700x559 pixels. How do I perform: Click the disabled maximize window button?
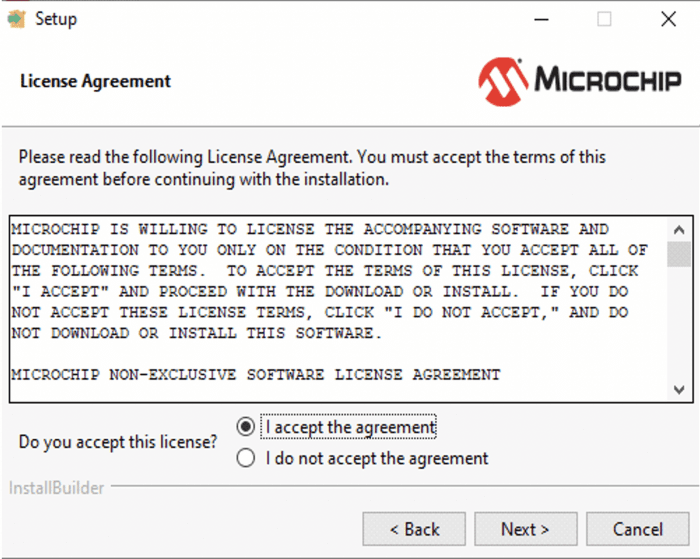tap(604, 19)
